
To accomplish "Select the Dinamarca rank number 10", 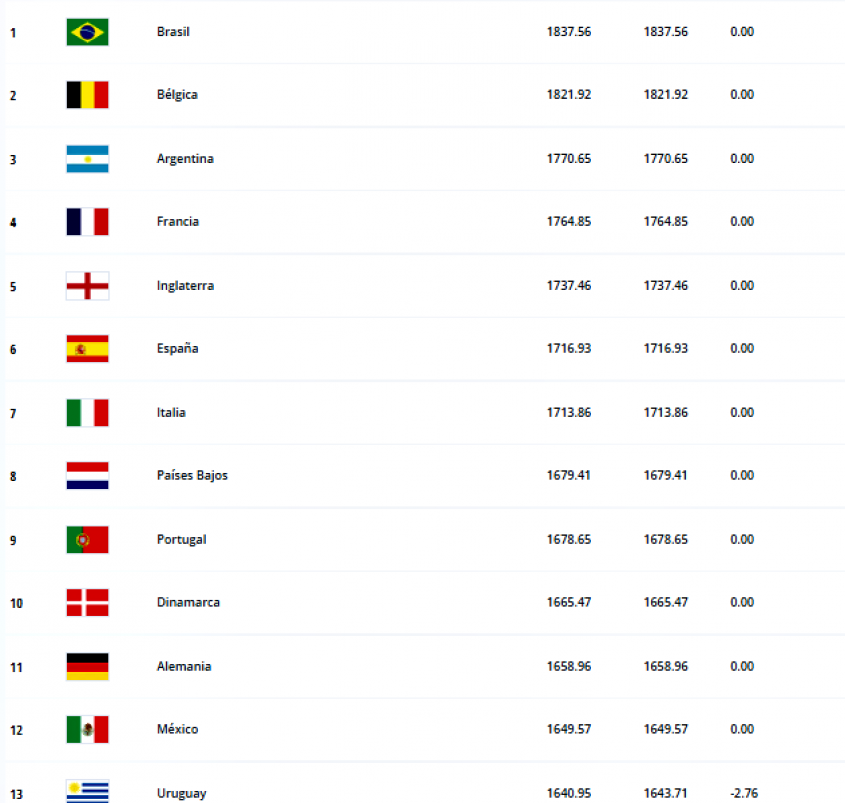I will point(15,603).
